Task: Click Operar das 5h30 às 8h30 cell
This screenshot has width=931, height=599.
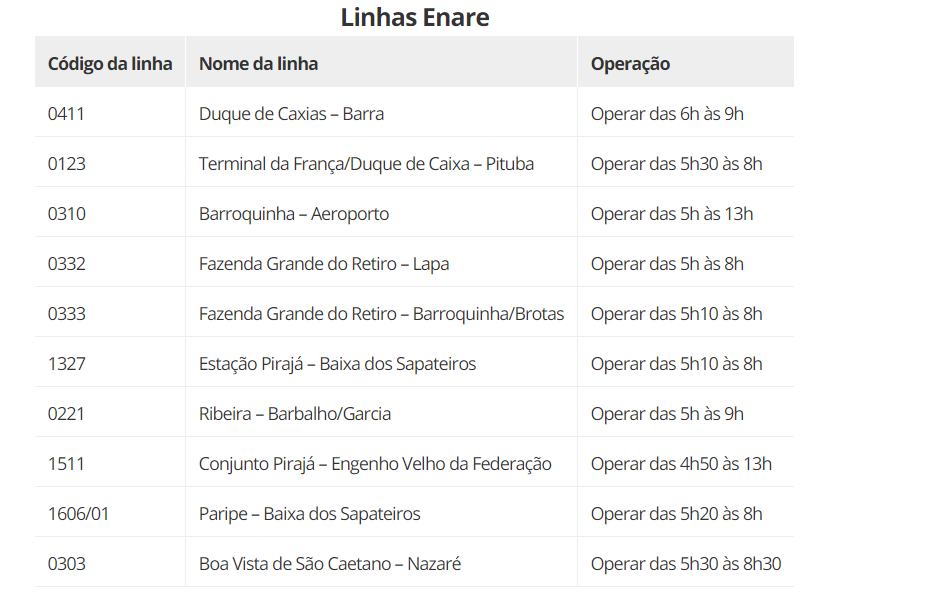Action: [686, 563]
